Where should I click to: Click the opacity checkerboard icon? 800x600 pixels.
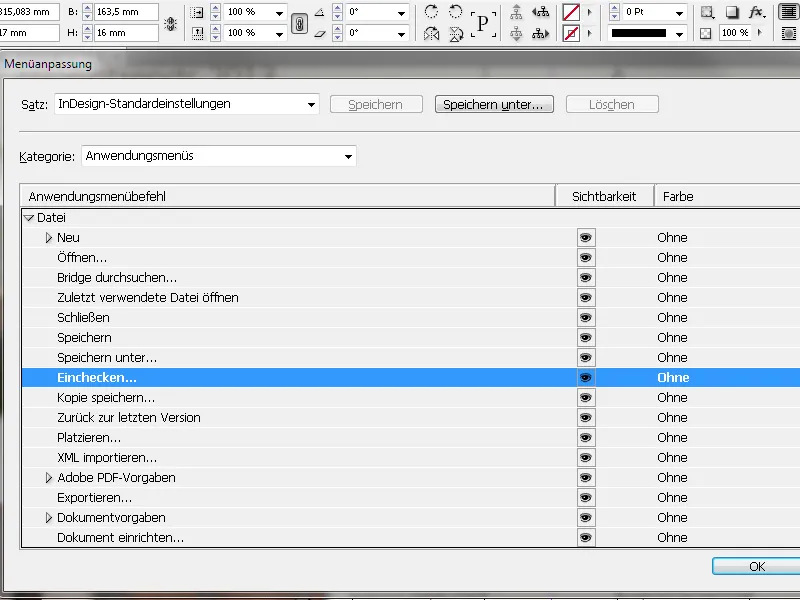(x=706, y=34)
